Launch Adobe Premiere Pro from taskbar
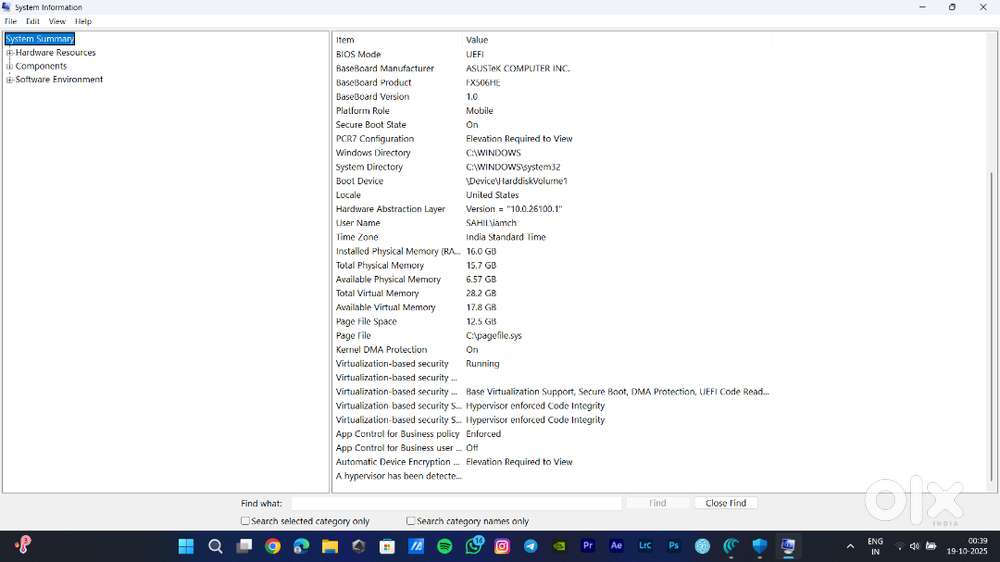 point(588,546)
